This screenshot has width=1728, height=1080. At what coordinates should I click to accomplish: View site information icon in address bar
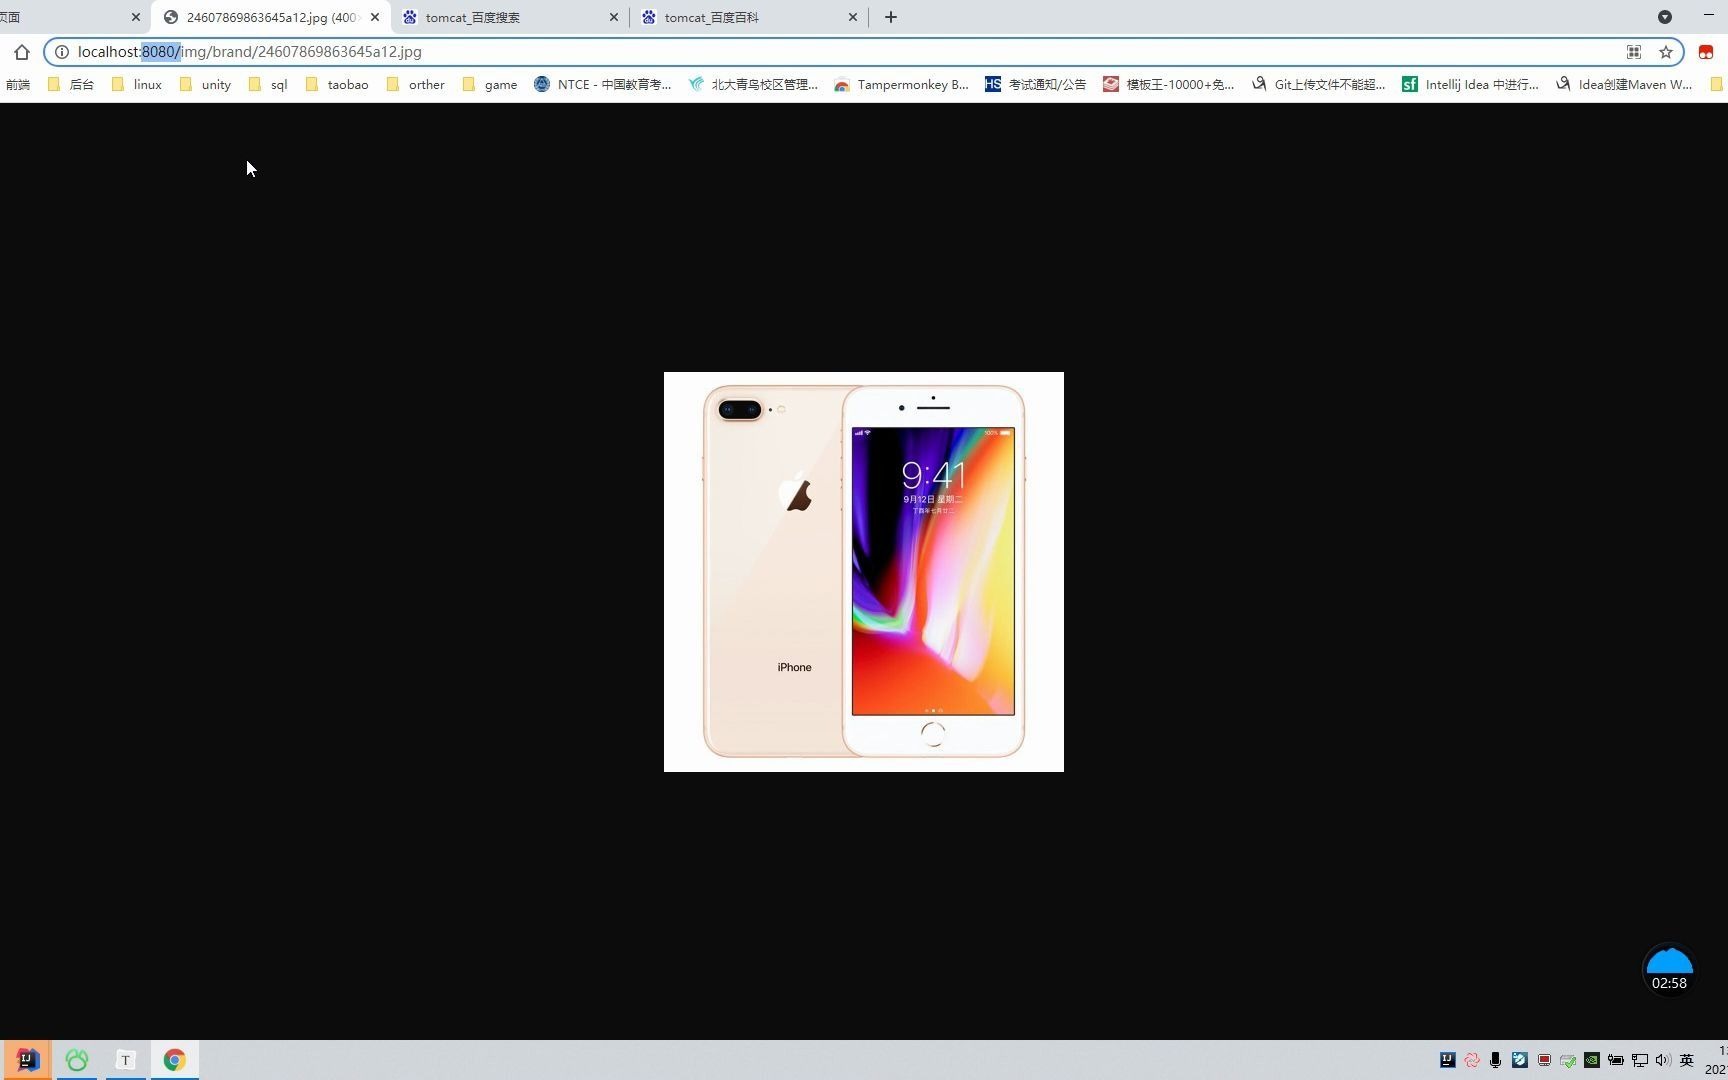(61, 52)
